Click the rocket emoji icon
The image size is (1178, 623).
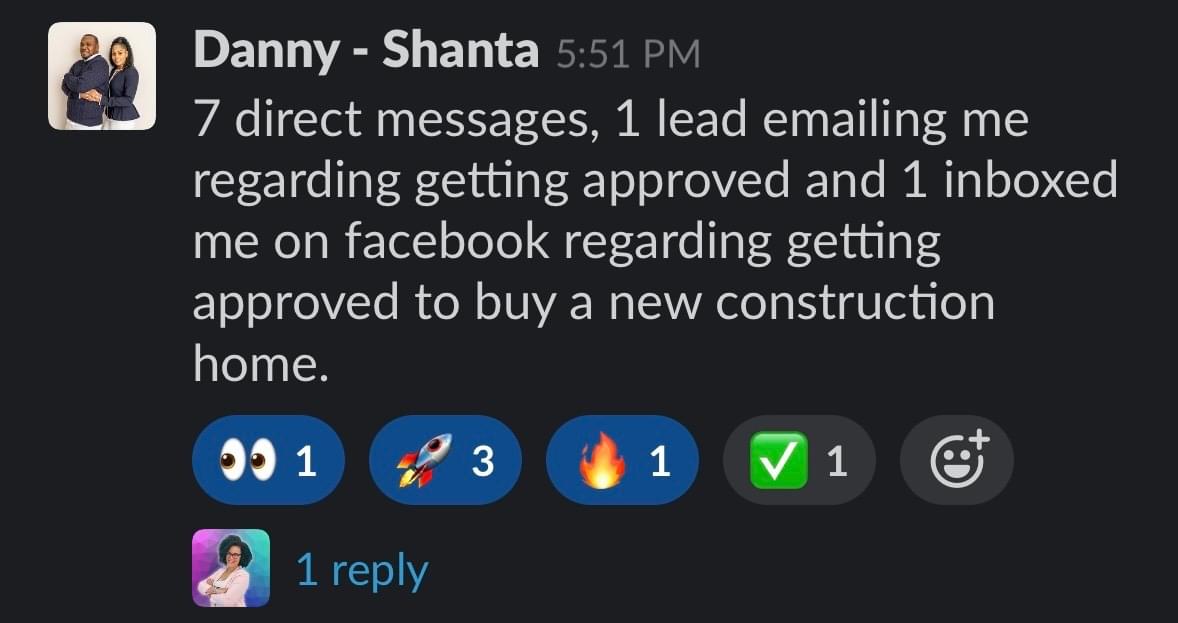(424, 461)
